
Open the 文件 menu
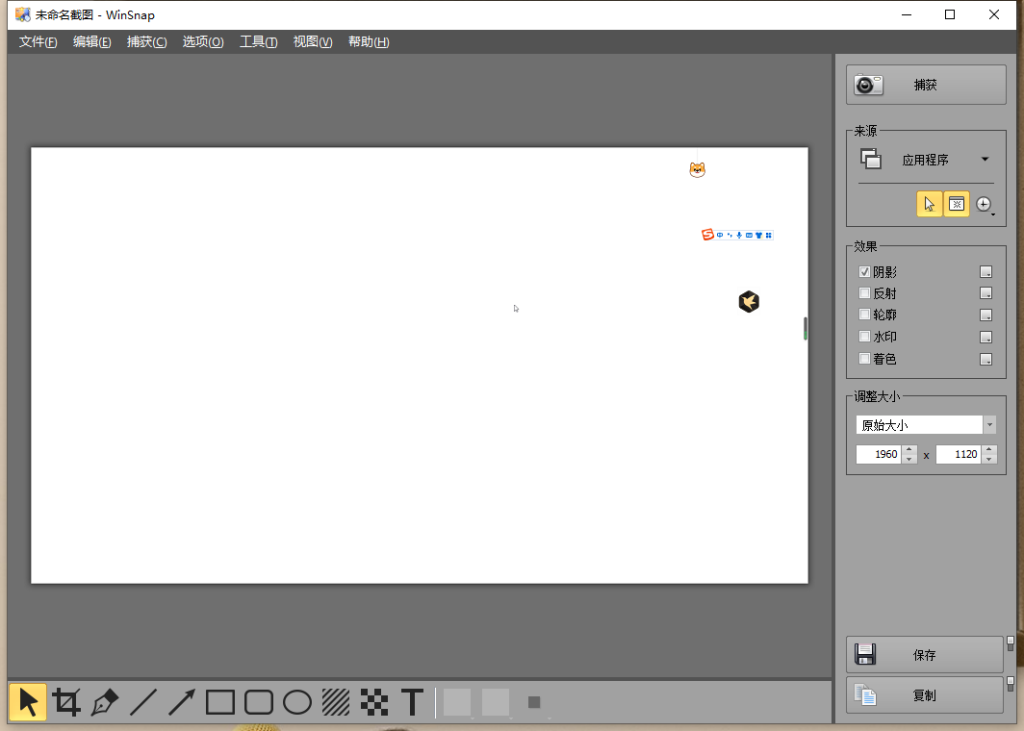[38, 42]
